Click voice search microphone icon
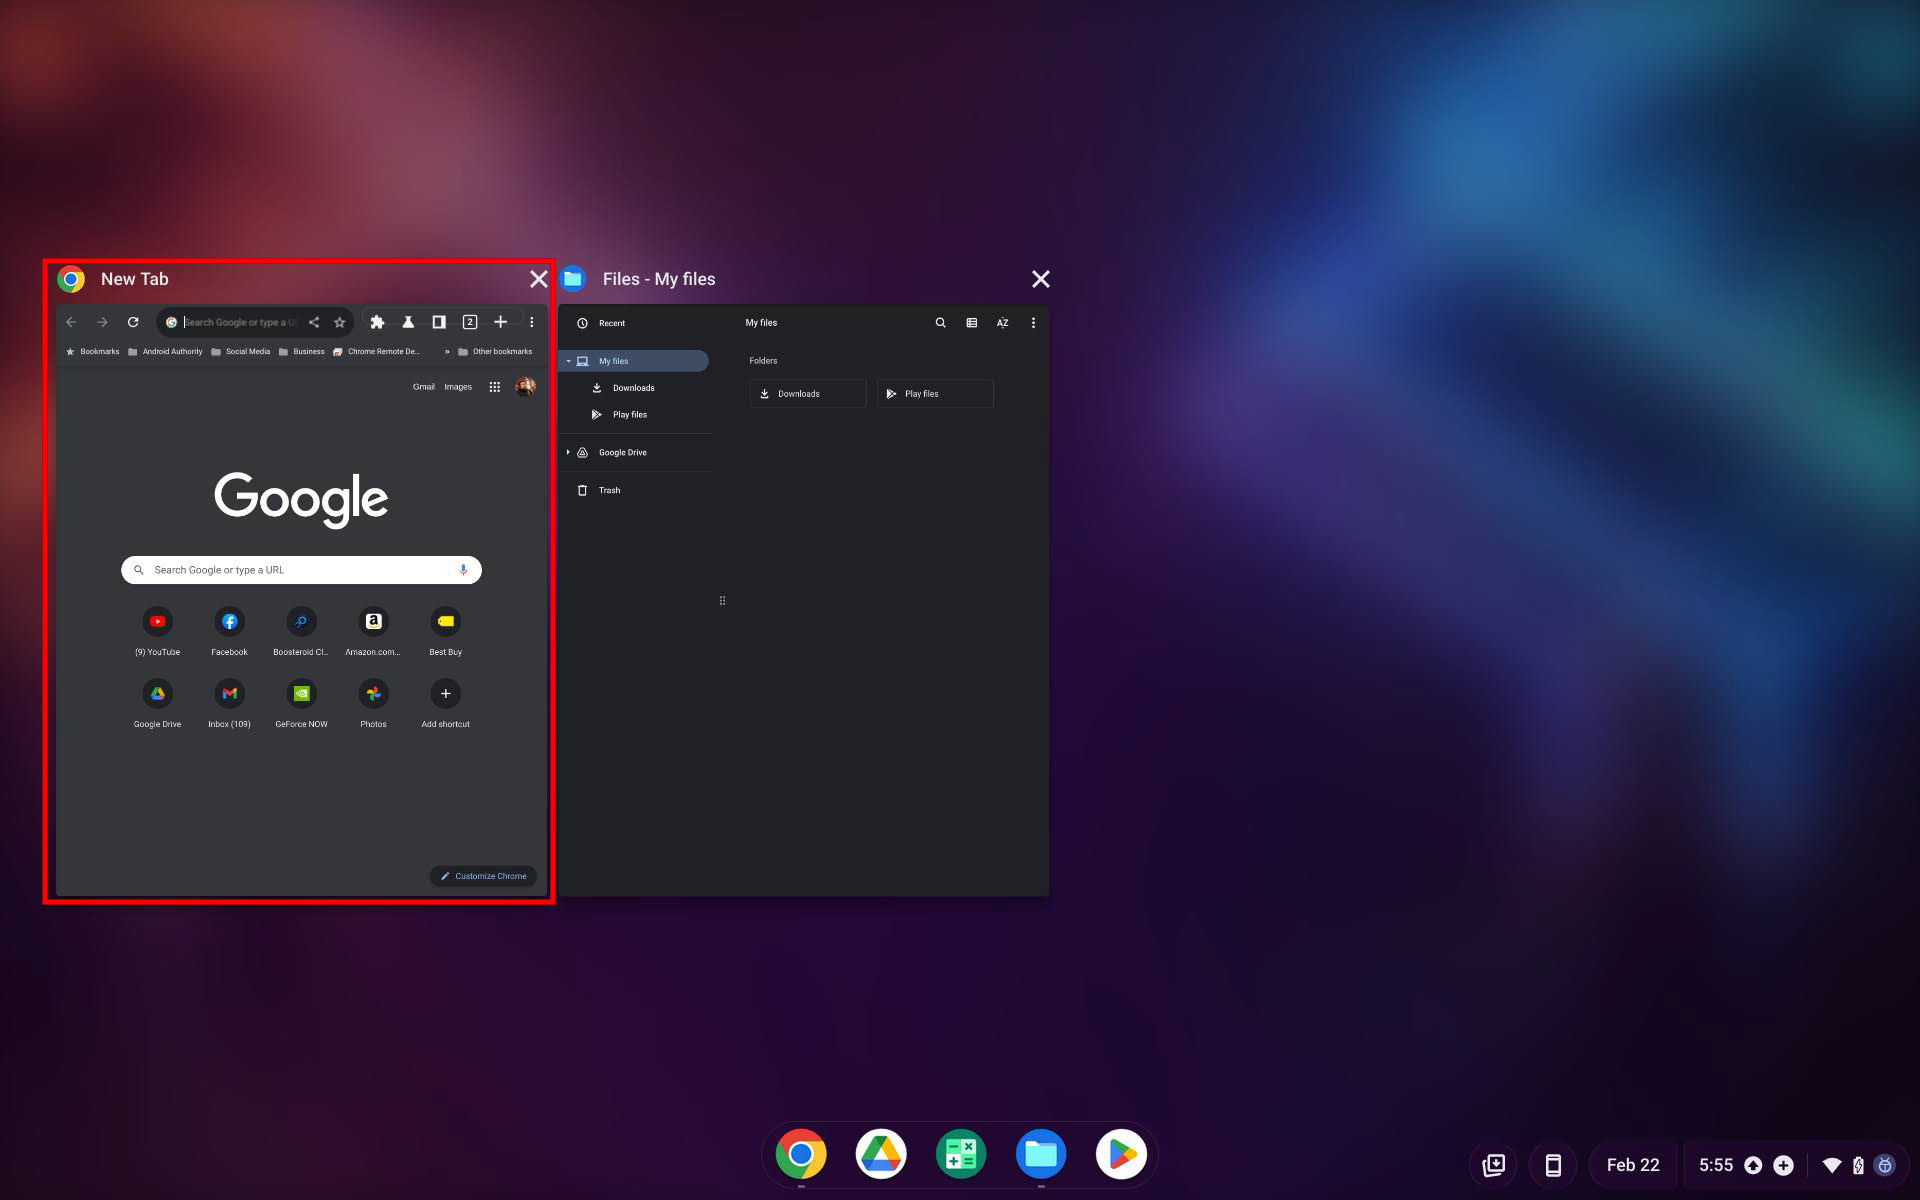Viewport: 1920px width, 1200px height. point(463,570)
